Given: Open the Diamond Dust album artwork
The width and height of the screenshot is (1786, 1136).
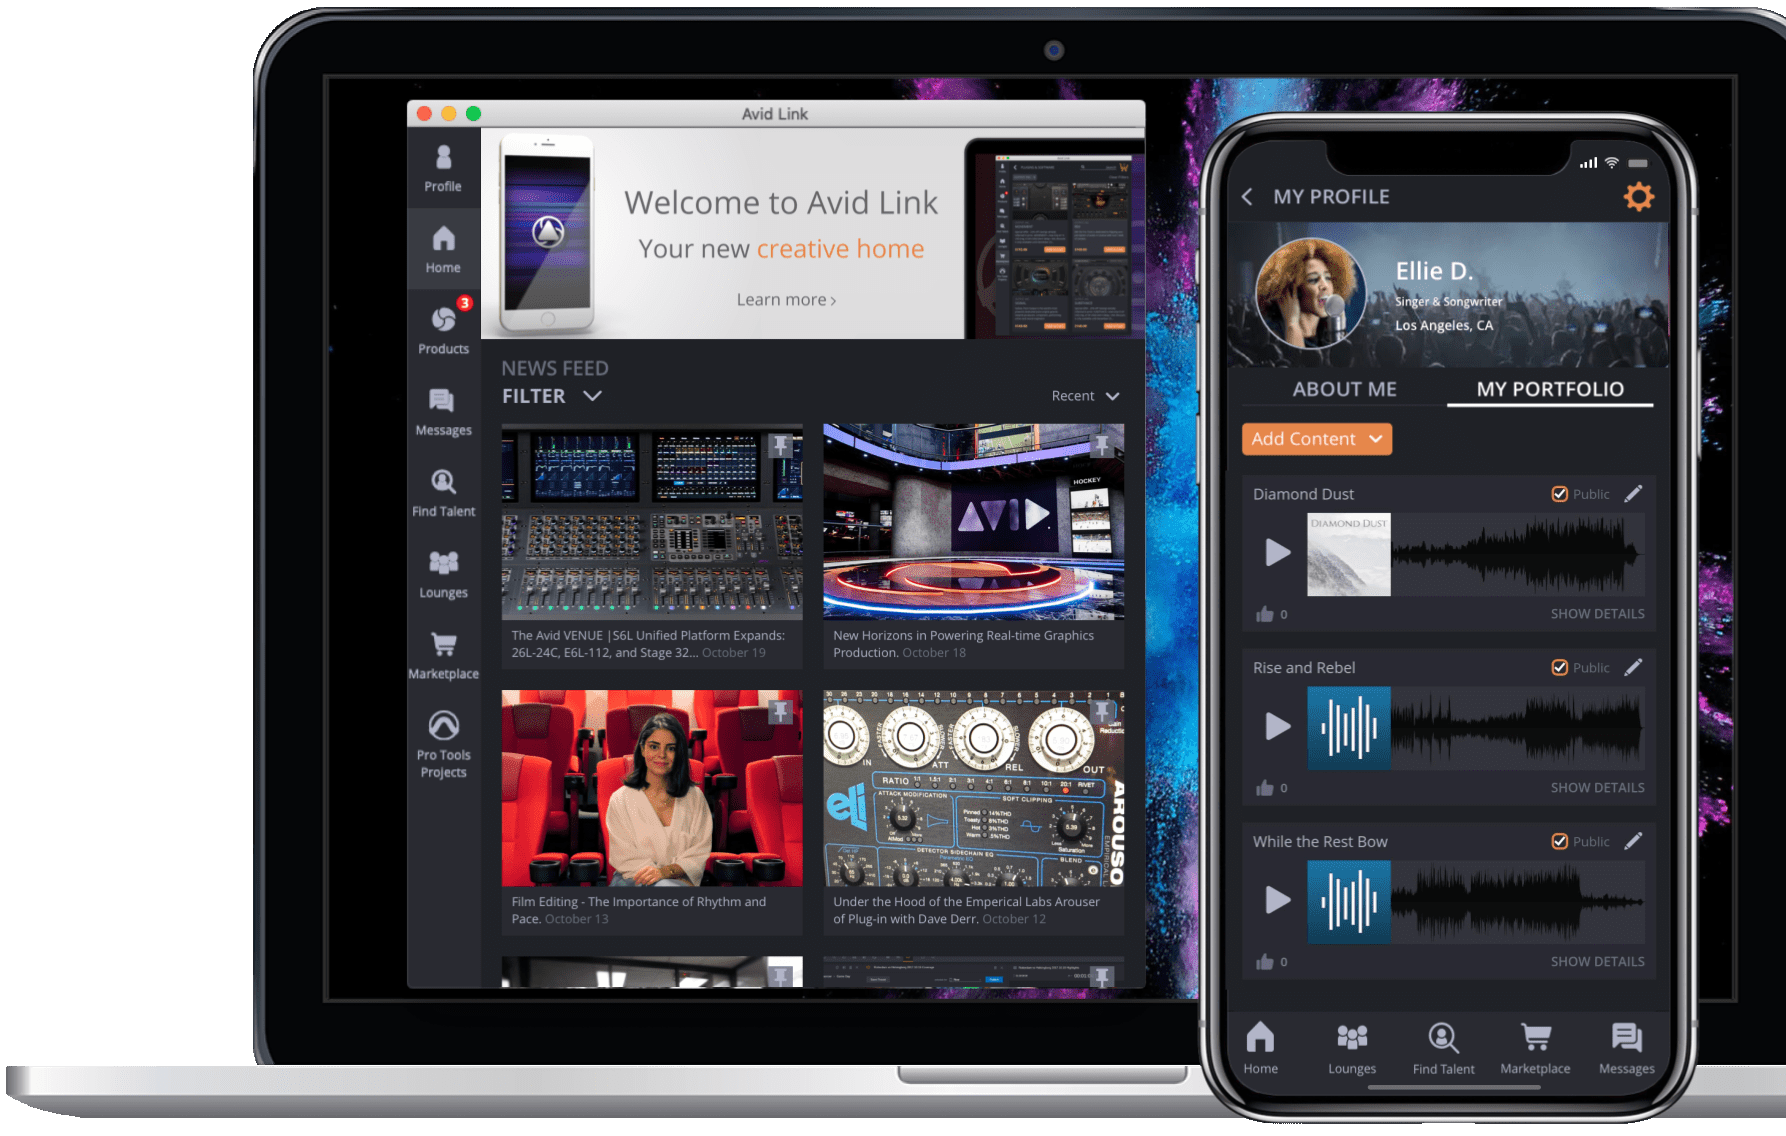Looking at the screenshot, I should click(1348, 555).
